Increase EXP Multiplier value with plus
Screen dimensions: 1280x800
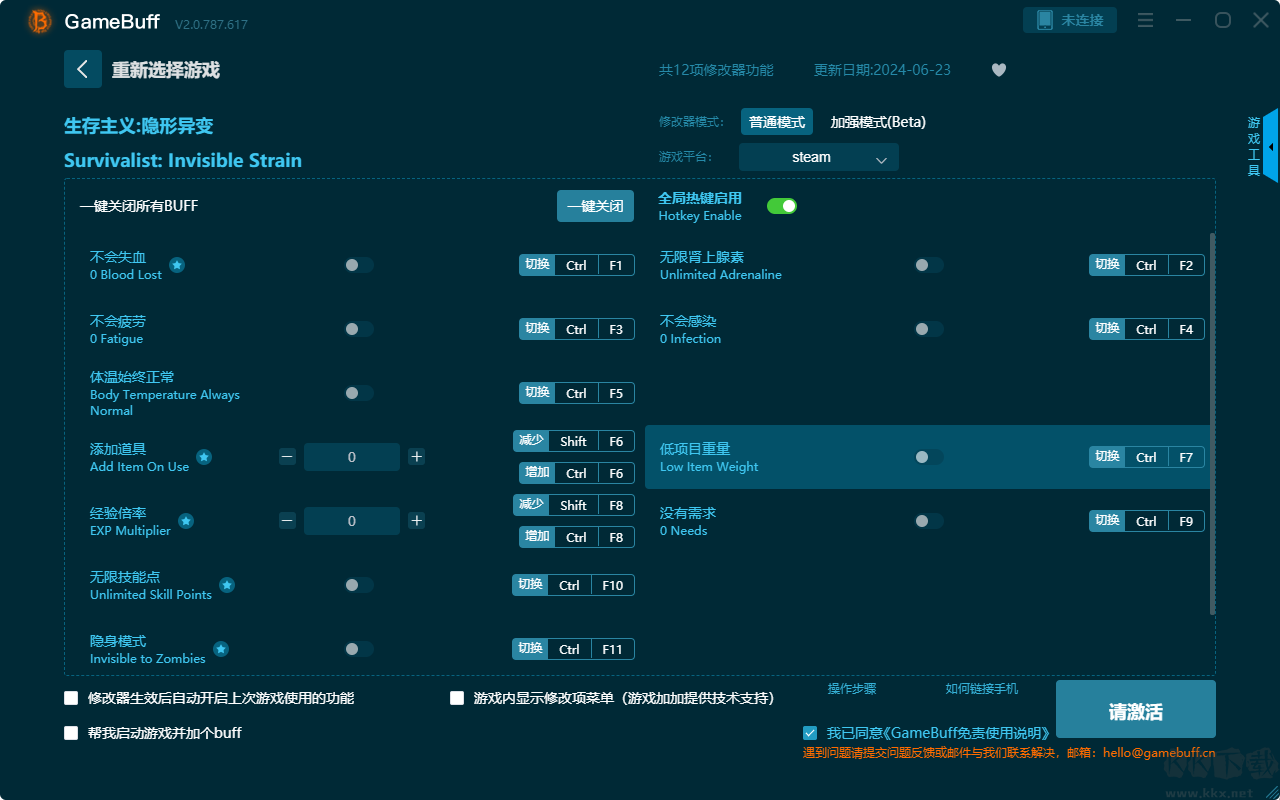[417, 521]
